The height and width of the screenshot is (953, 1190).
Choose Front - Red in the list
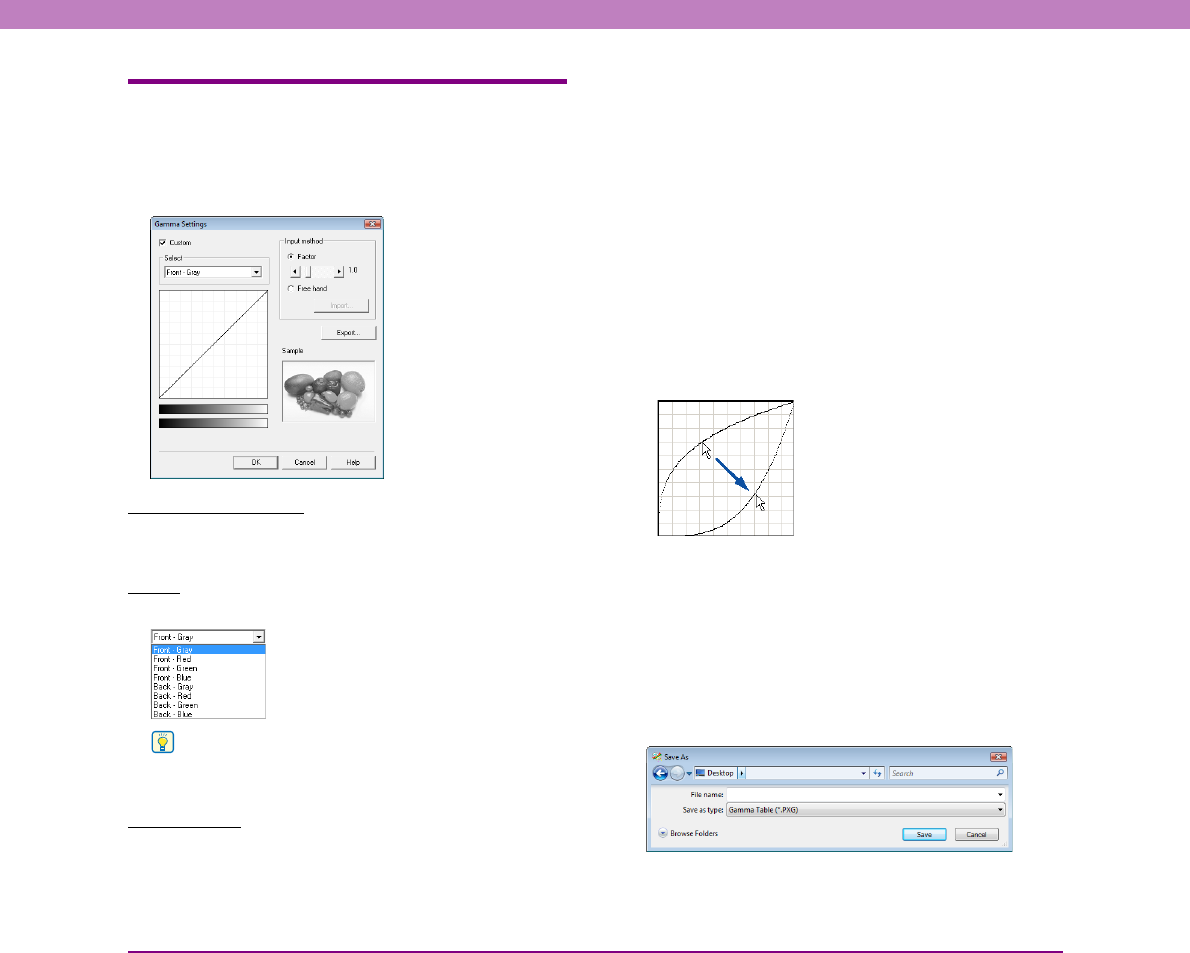click(x=209, y=659)
